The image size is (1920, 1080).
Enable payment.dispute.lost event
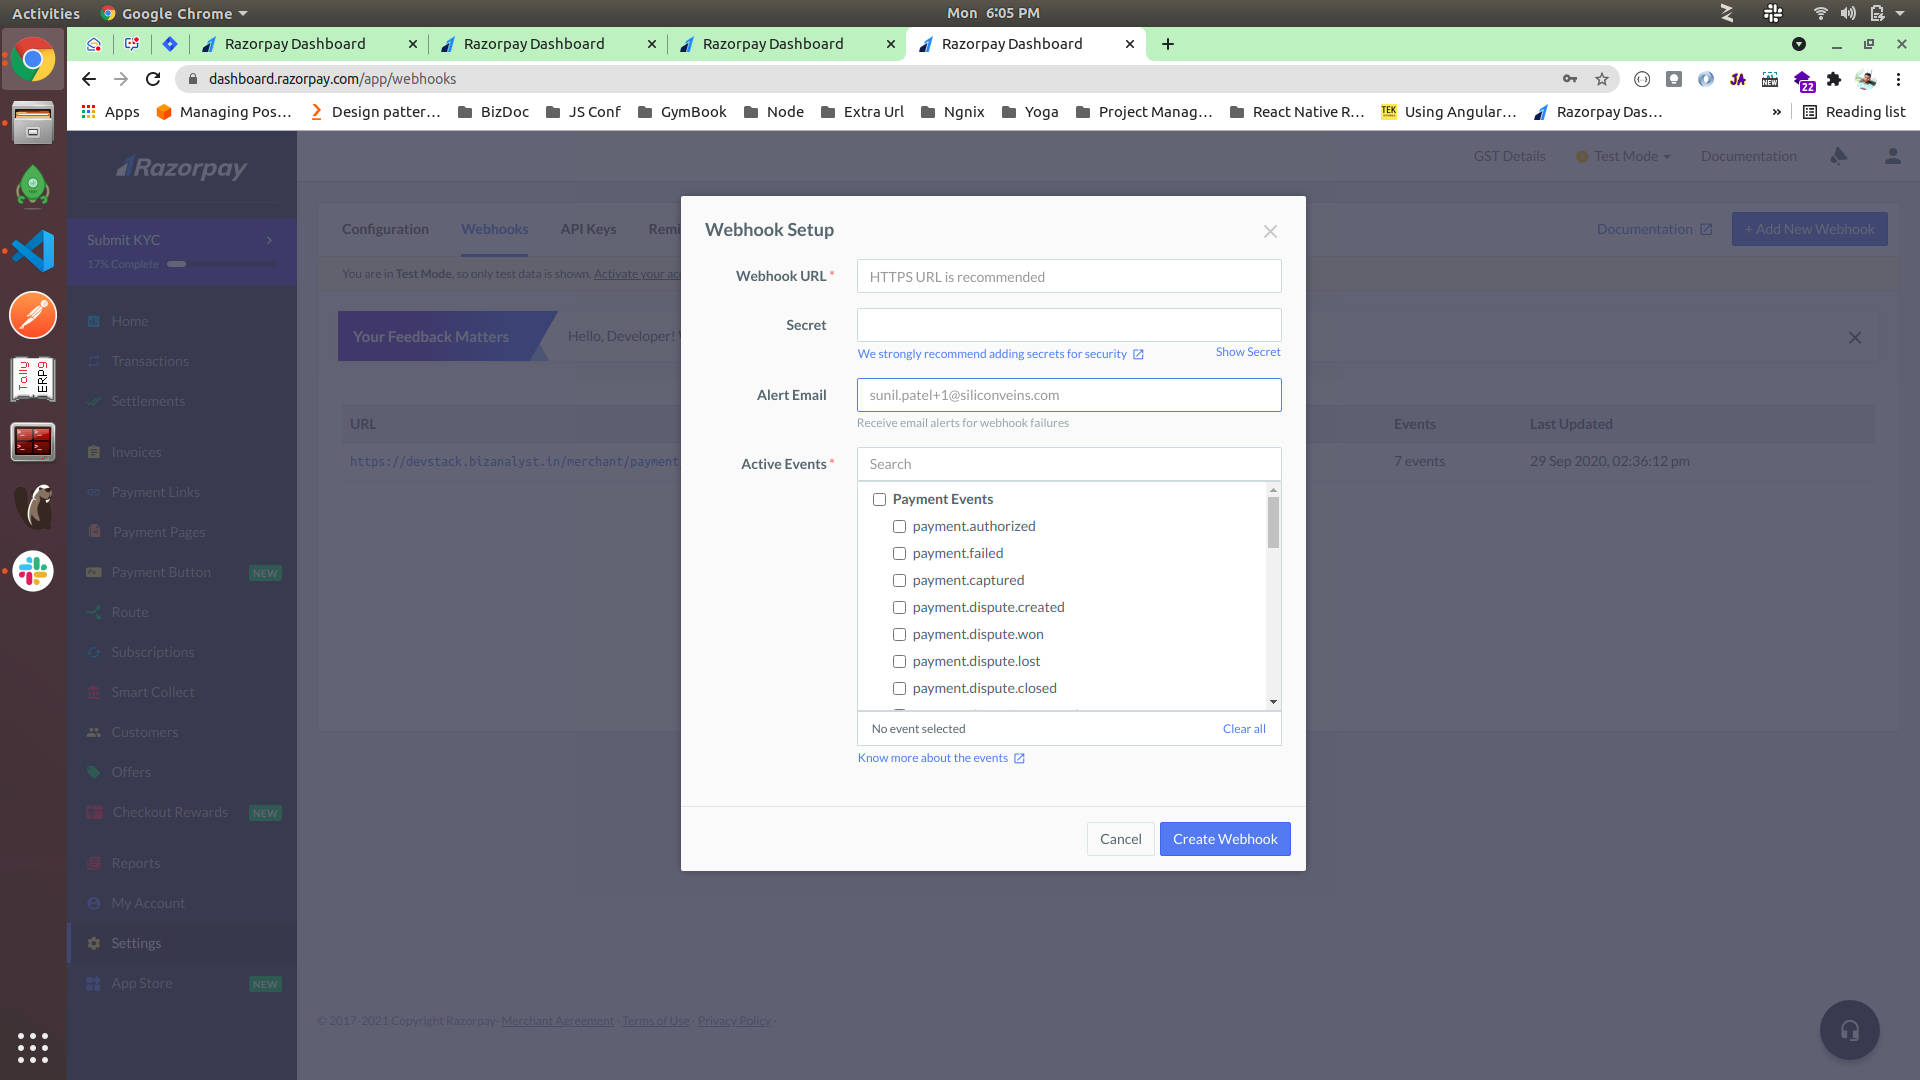point(900,662)
